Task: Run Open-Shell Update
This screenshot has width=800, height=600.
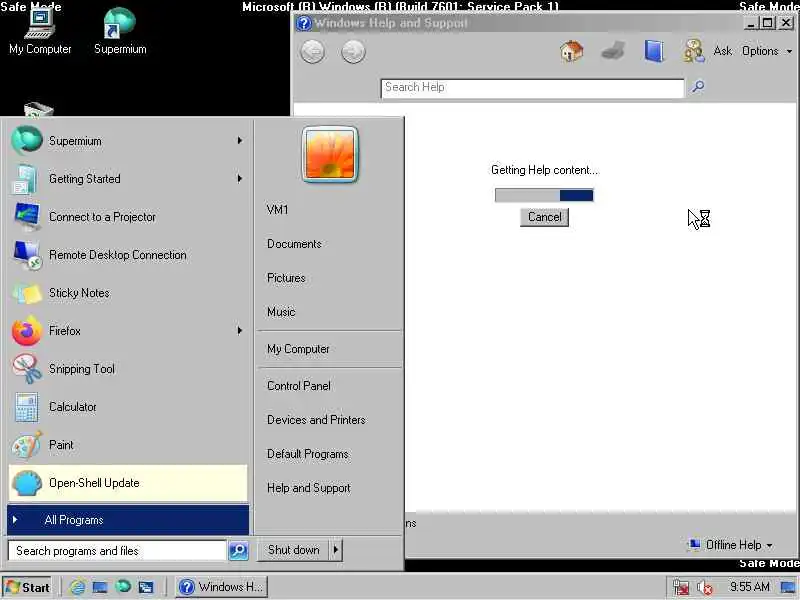Action: point(128,483)
